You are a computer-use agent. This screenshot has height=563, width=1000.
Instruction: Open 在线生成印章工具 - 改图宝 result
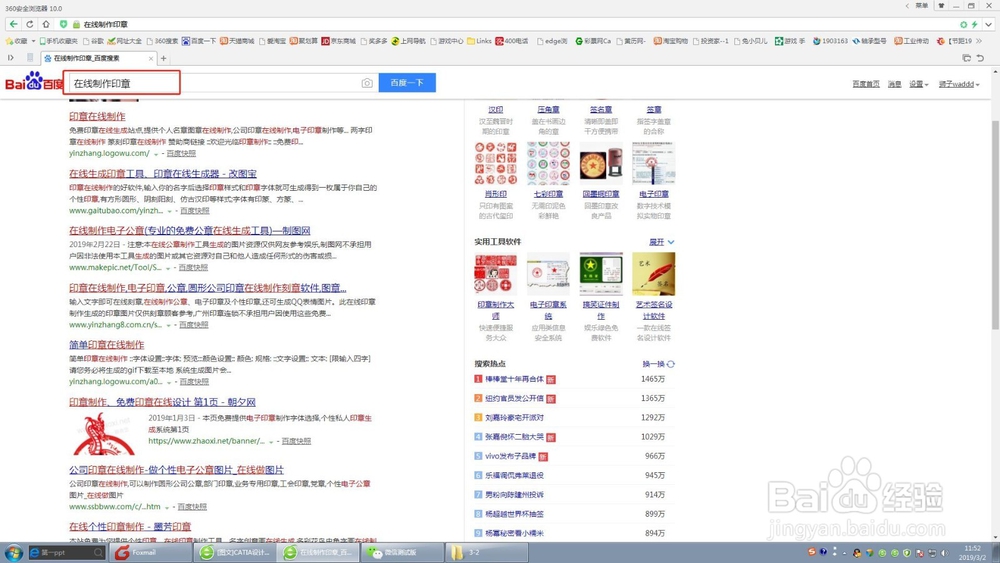pos(163,173)
